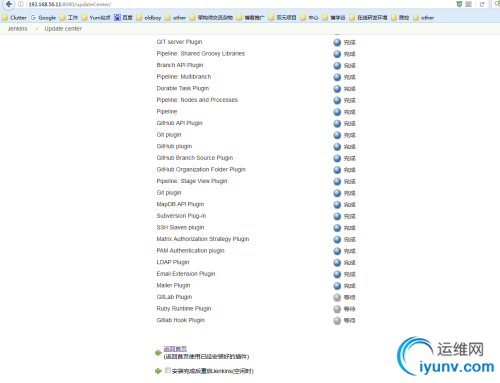The width and height of the screenshot is (500, 383).
Task: Click the status ball for Pipeline: Stage View Plugin
Action: click(337, 181)
